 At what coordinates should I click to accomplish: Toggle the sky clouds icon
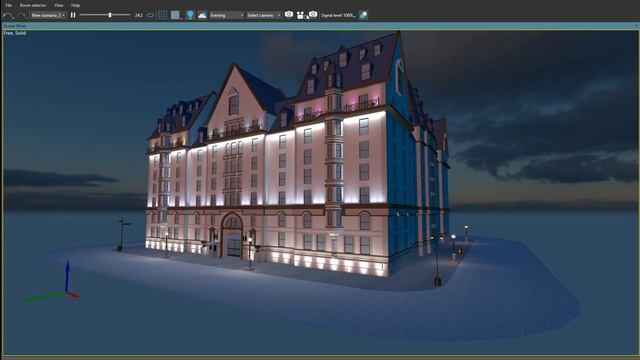click(202, 15)
